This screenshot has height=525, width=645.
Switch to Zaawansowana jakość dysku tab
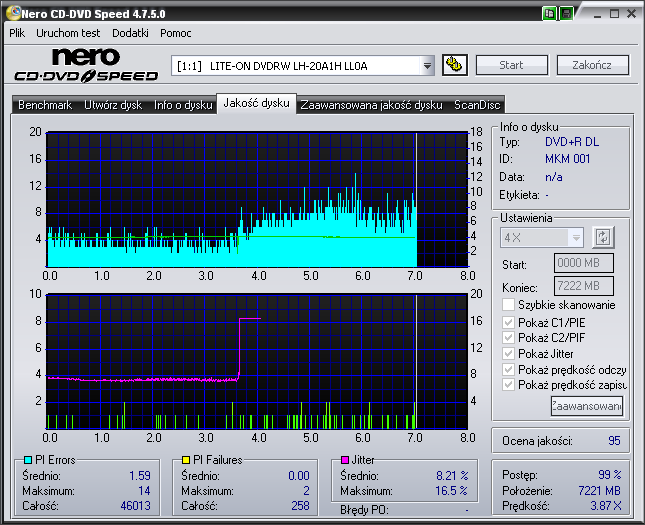pyautogui.click(x=371, y=105)
